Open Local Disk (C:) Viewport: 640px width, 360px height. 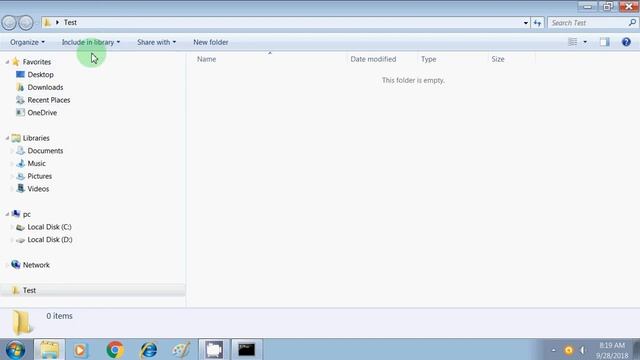(x=49, y=227)
